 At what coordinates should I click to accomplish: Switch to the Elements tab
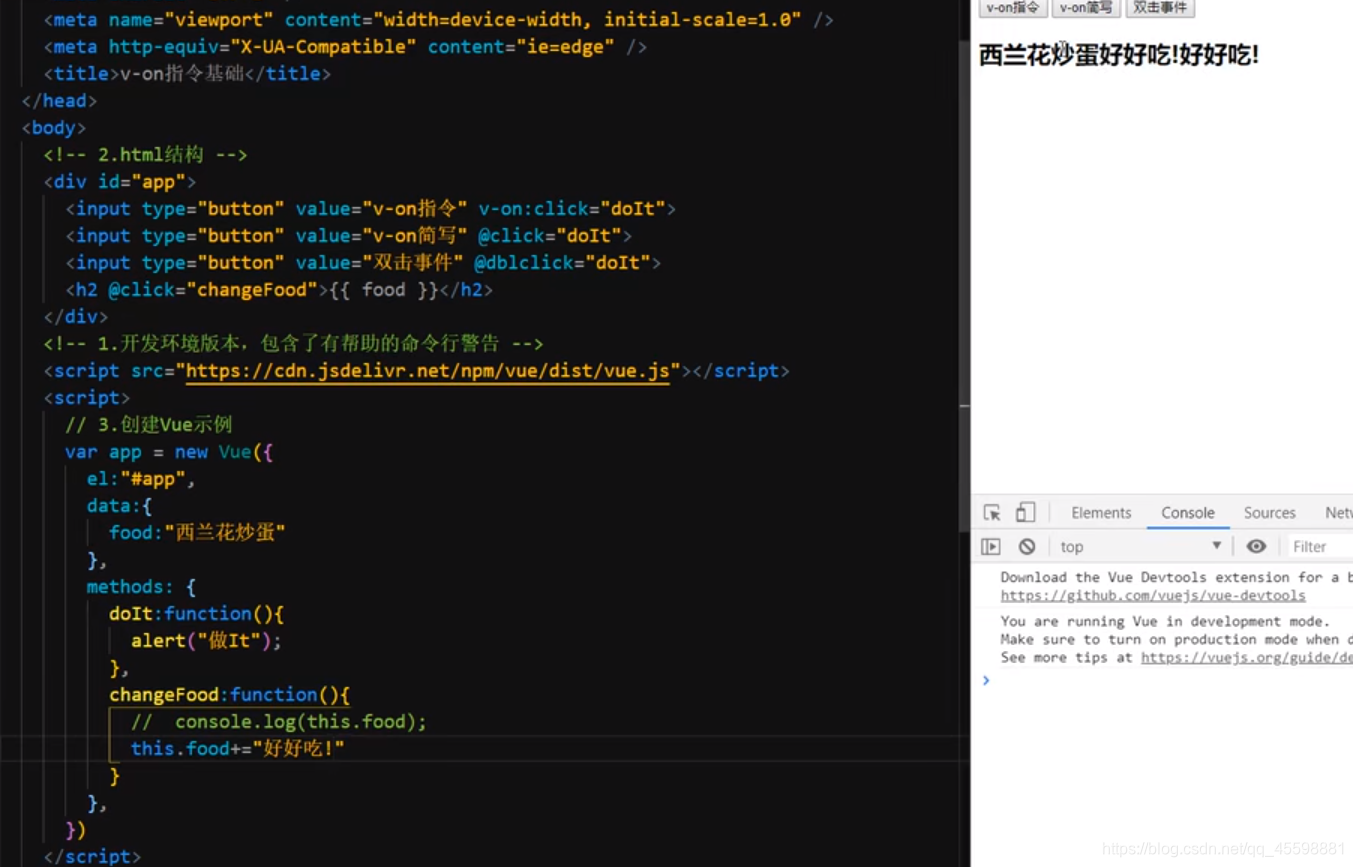pyautogui.click(x=1101, y=513)
